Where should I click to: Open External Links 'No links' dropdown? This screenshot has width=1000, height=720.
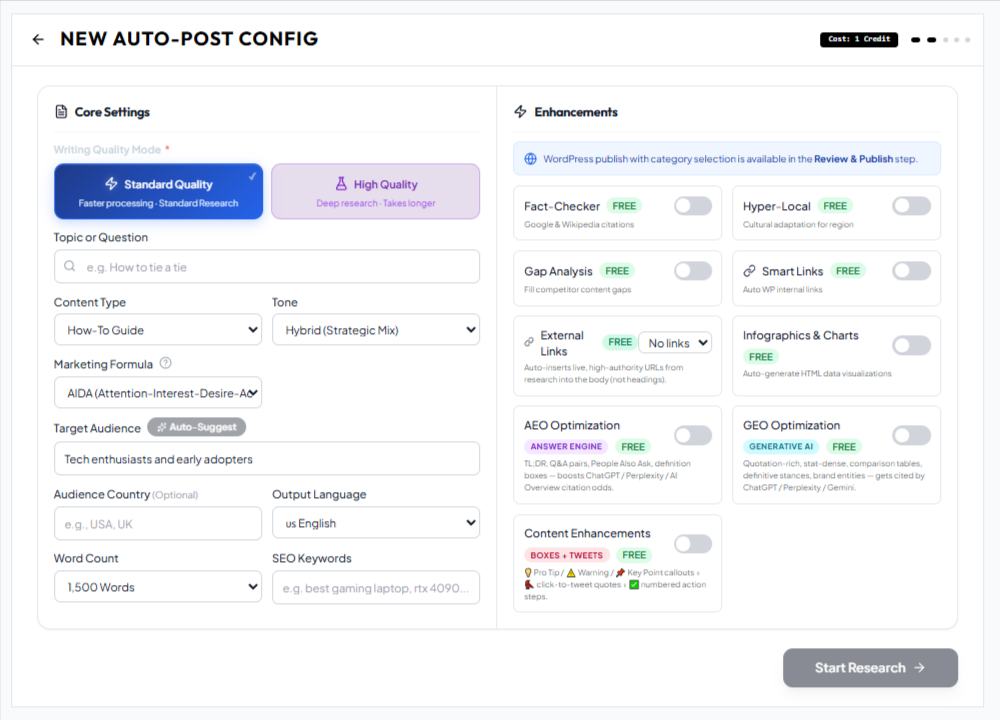tap(675, 343)
